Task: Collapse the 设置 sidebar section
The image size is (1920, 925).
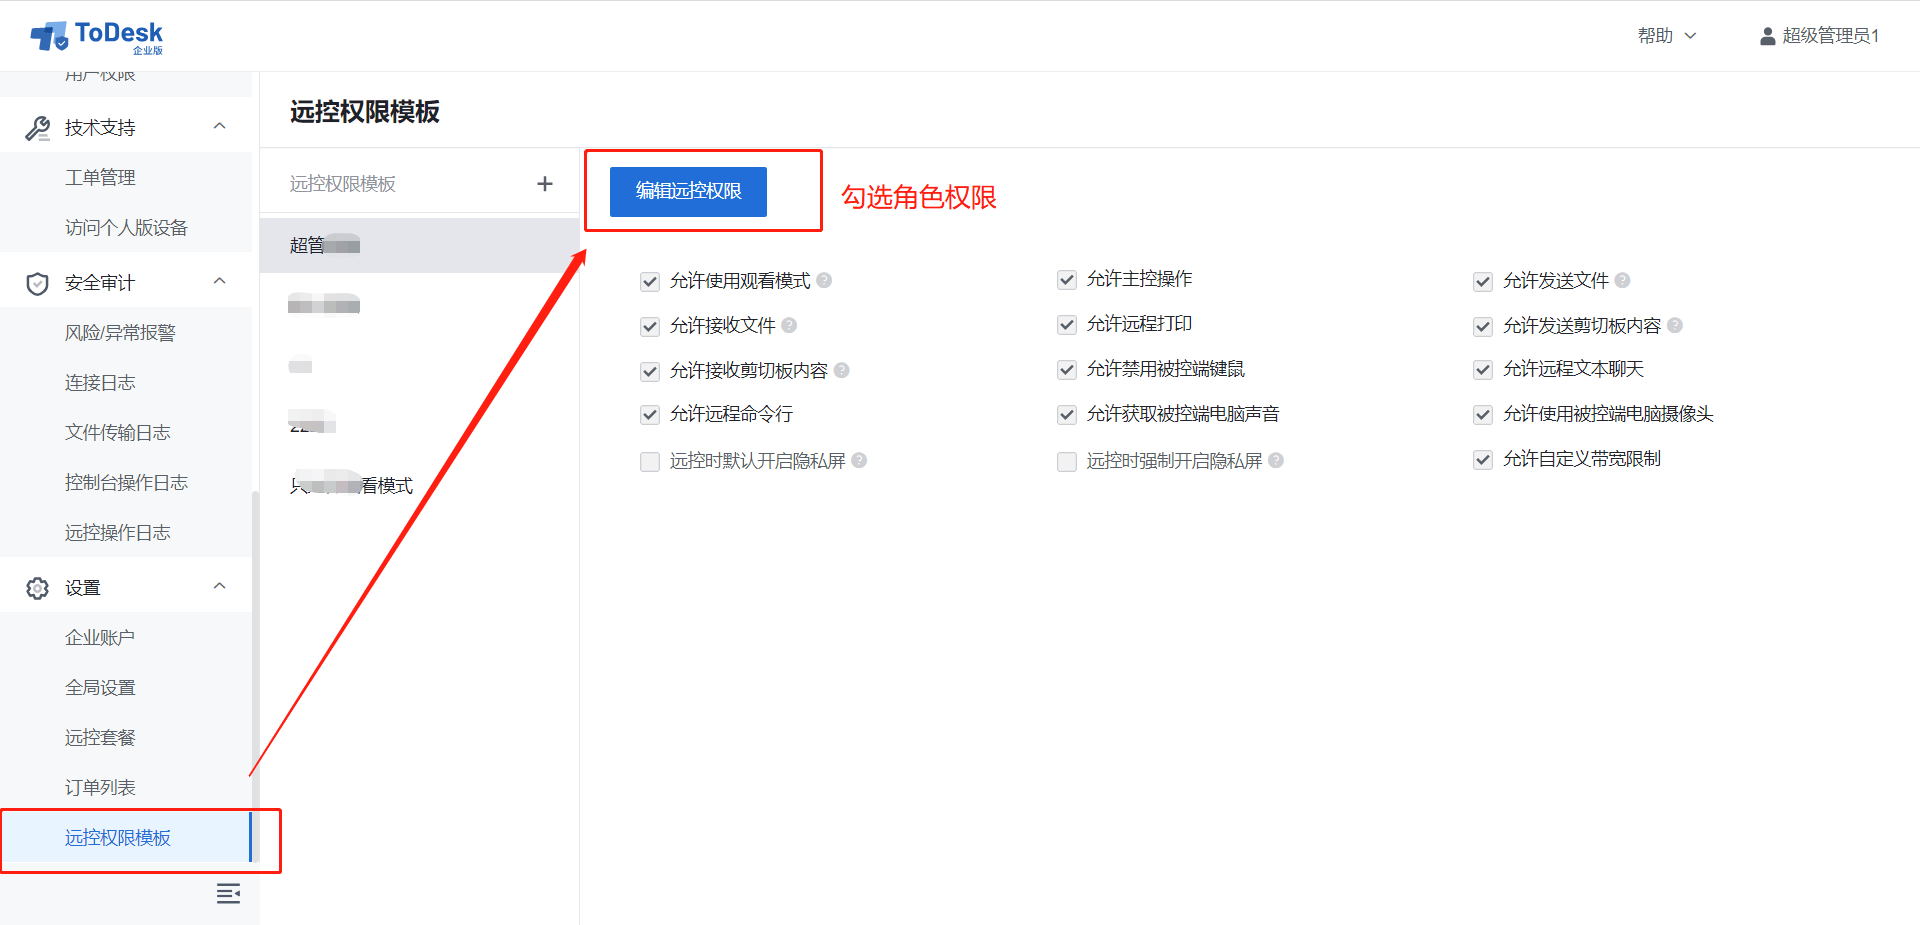Action: click(220, 587)
